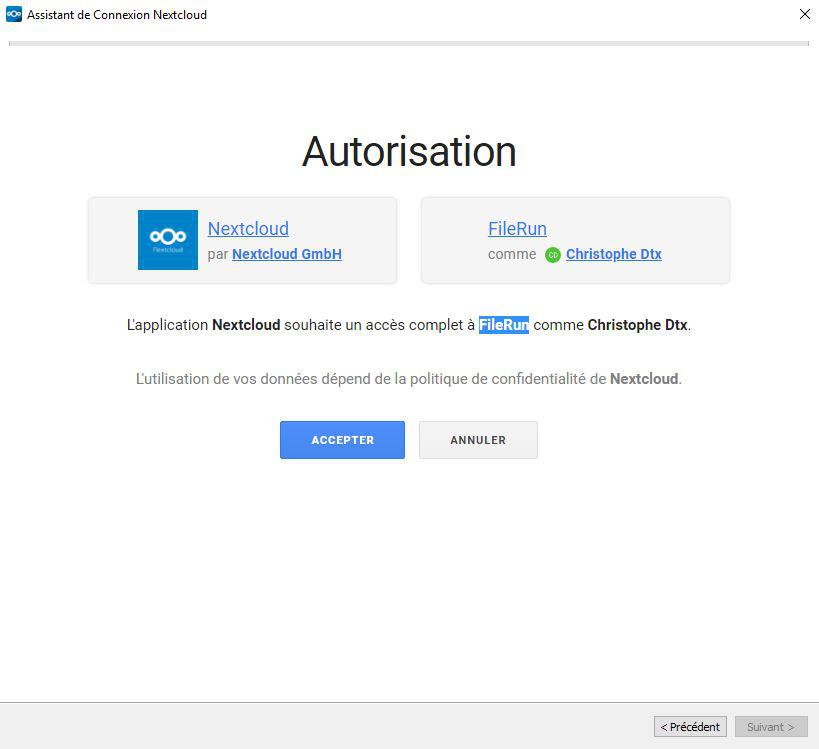This screenshot has width=819, height=749.
Task: Click the greyed-out Suivant button
Action: 771,727
